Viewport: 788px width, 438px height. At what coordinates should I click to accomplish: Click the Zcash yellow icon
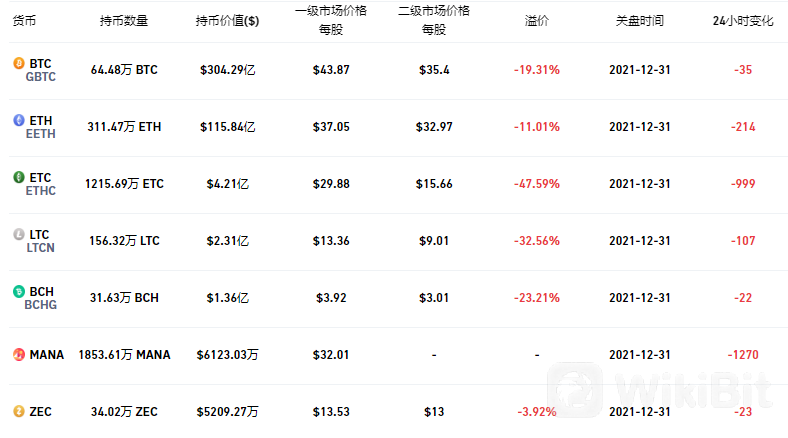19,411
